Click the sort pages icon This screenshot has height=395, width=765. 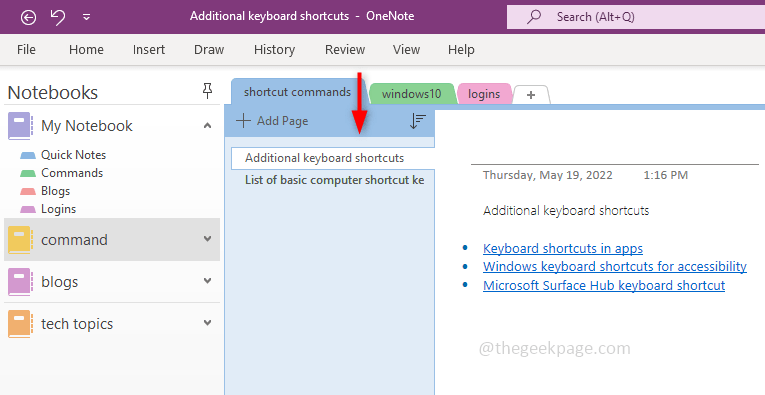417,120
